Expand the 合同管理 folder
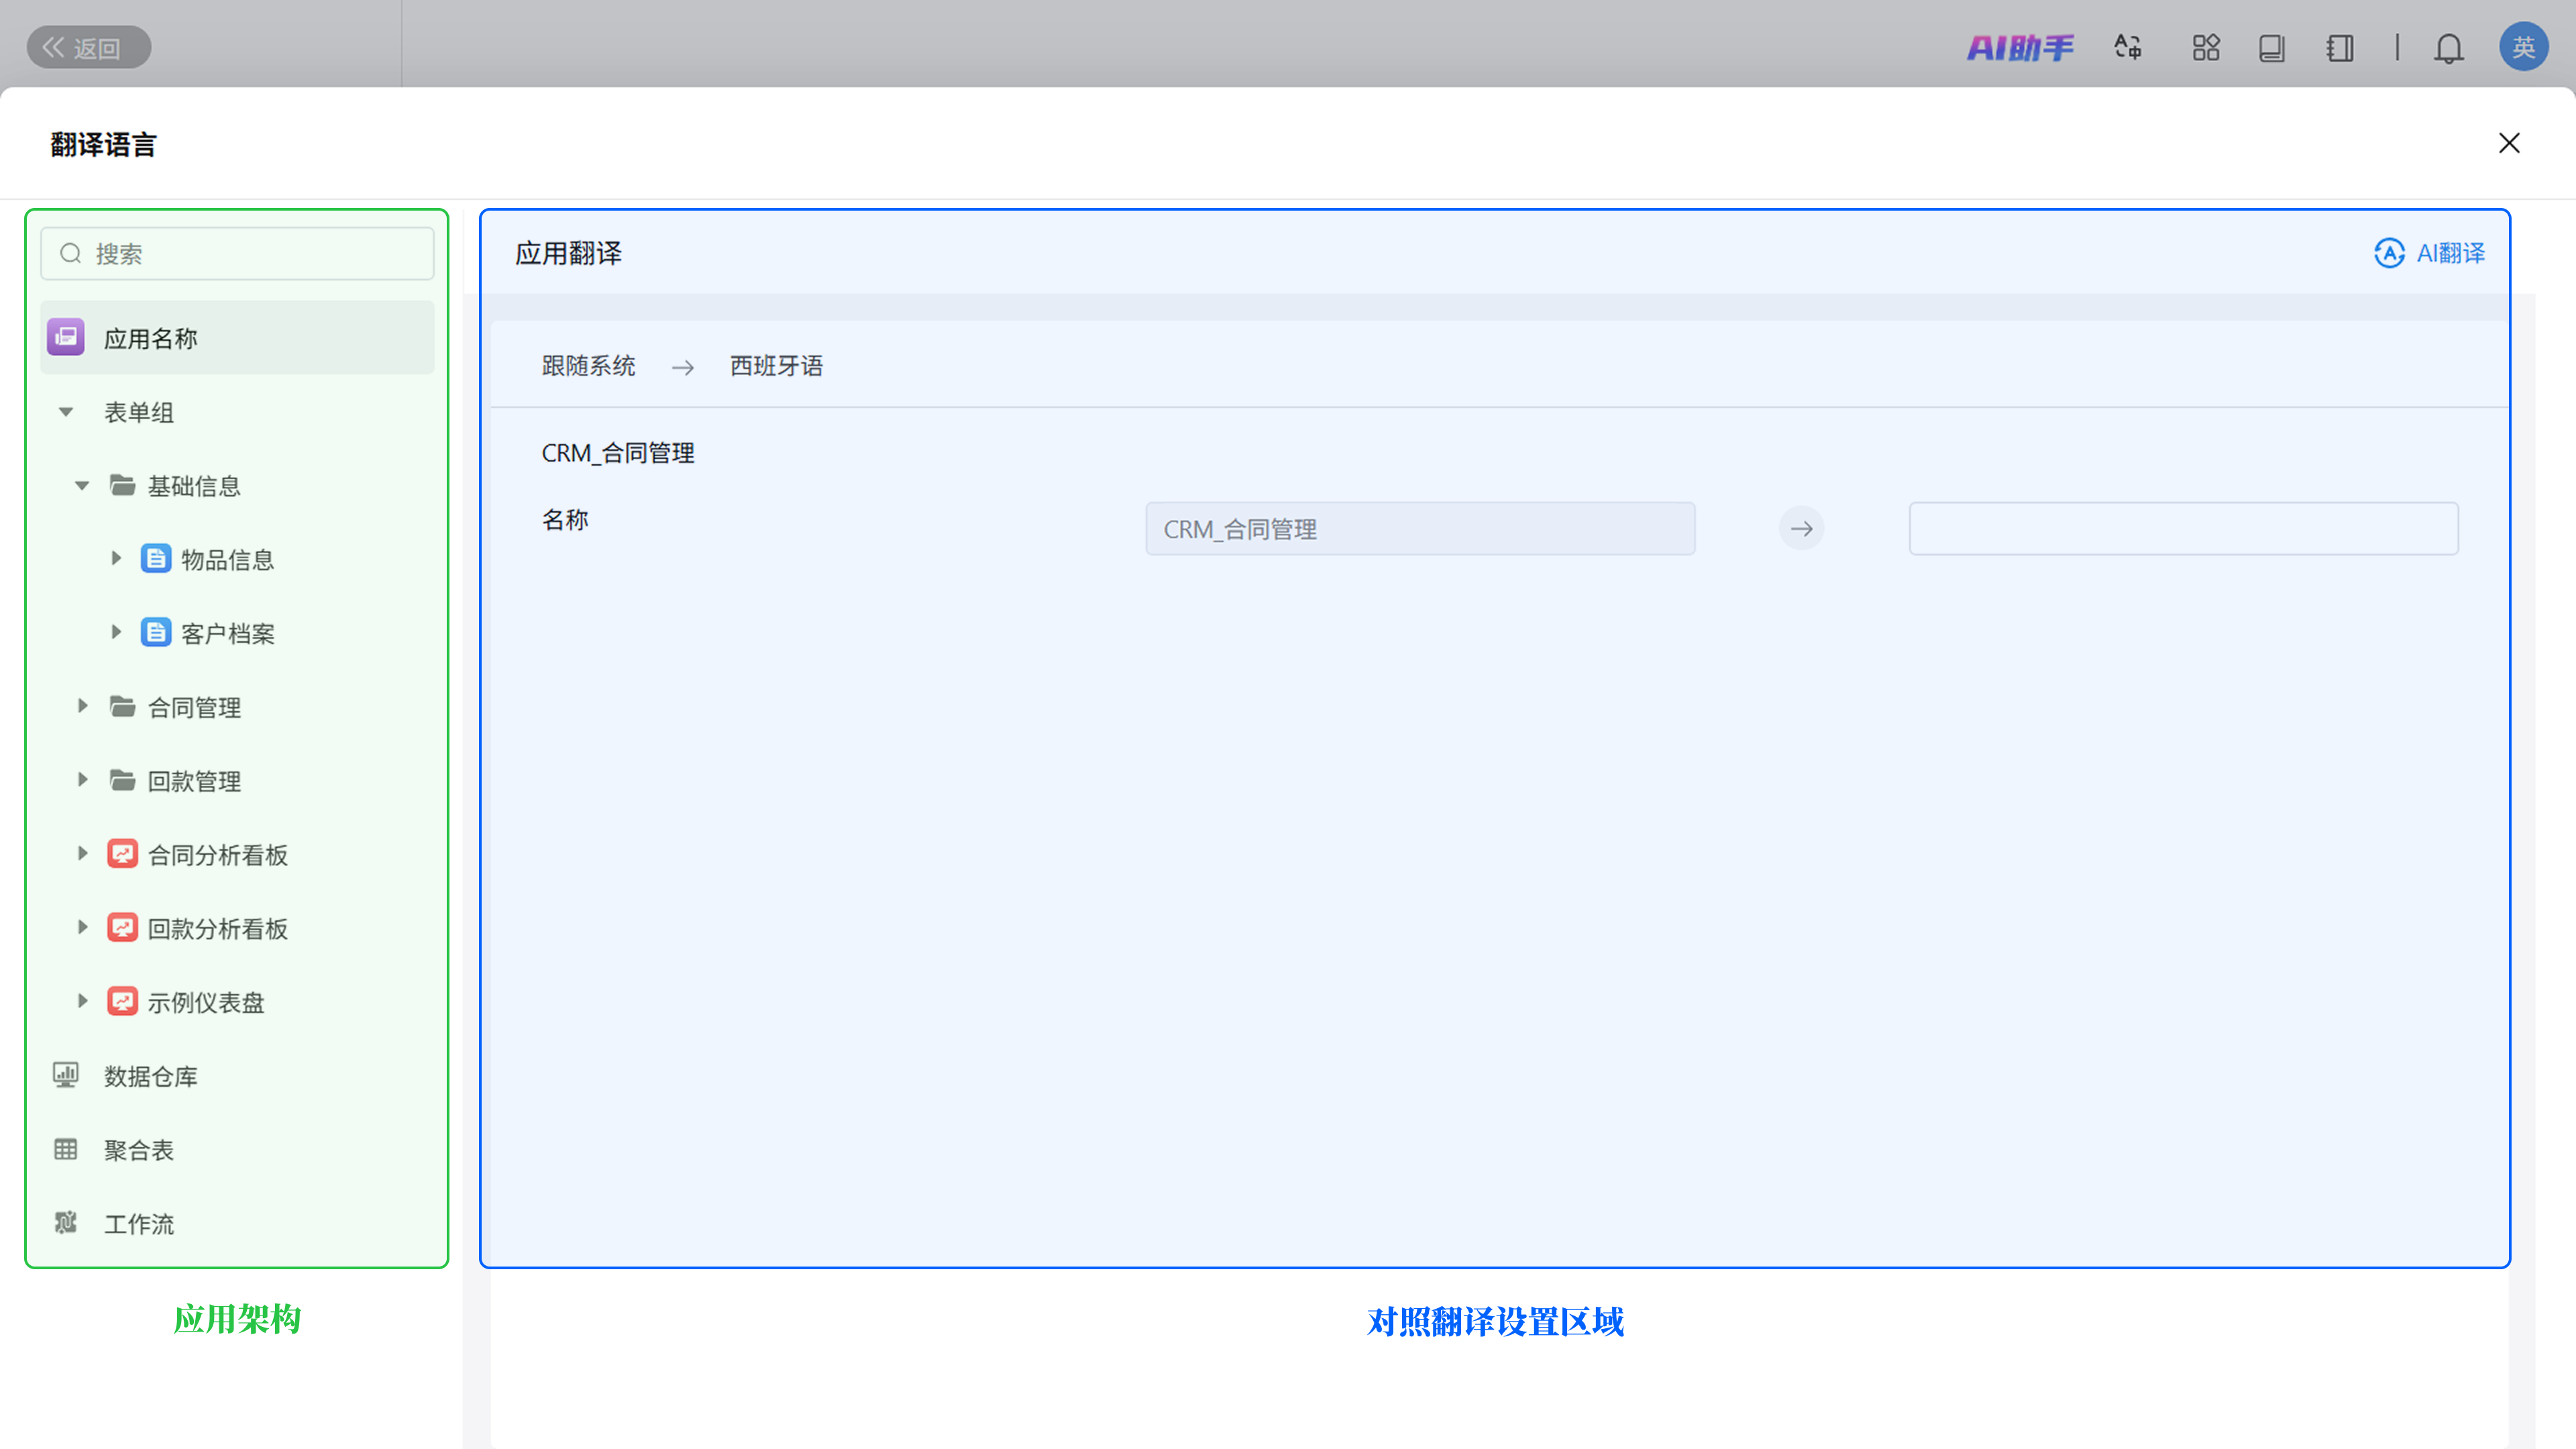 point(82,707)
